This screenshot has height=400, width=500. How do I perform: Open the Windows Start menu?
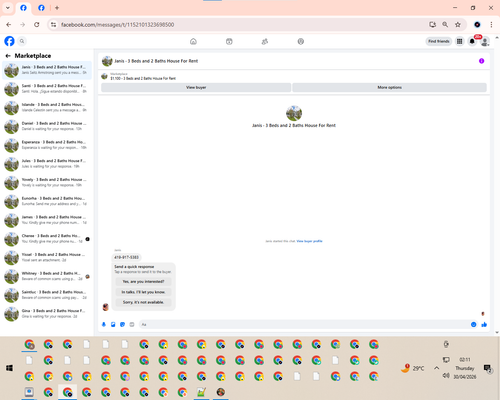tap(9, 368)
